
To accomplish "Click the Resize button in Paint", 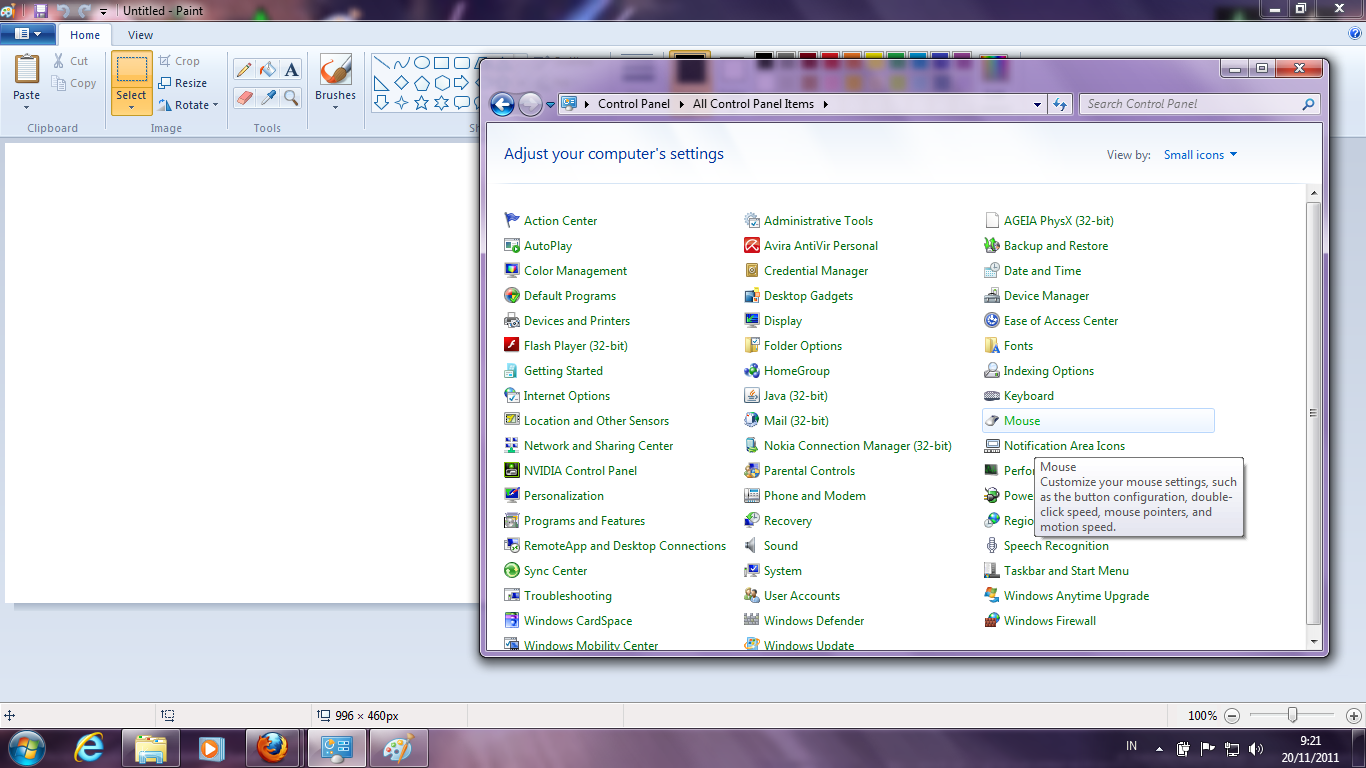I will coord(183,83).
